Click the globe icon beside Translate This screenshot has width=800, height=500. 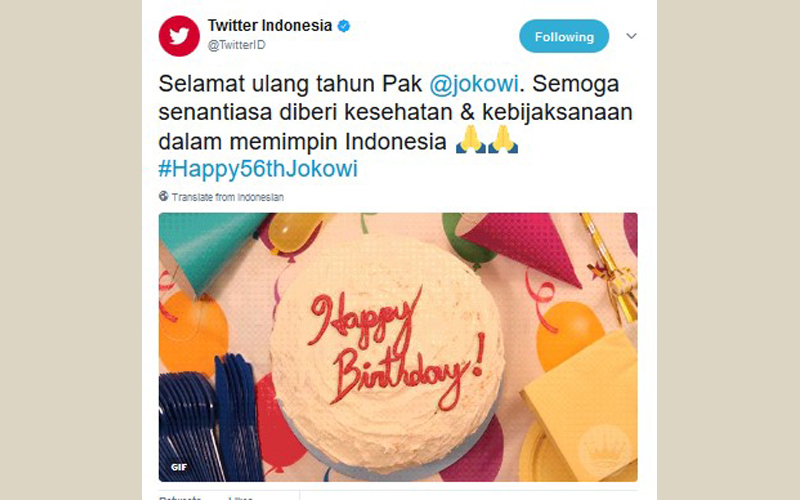click(x=164, y=196)
